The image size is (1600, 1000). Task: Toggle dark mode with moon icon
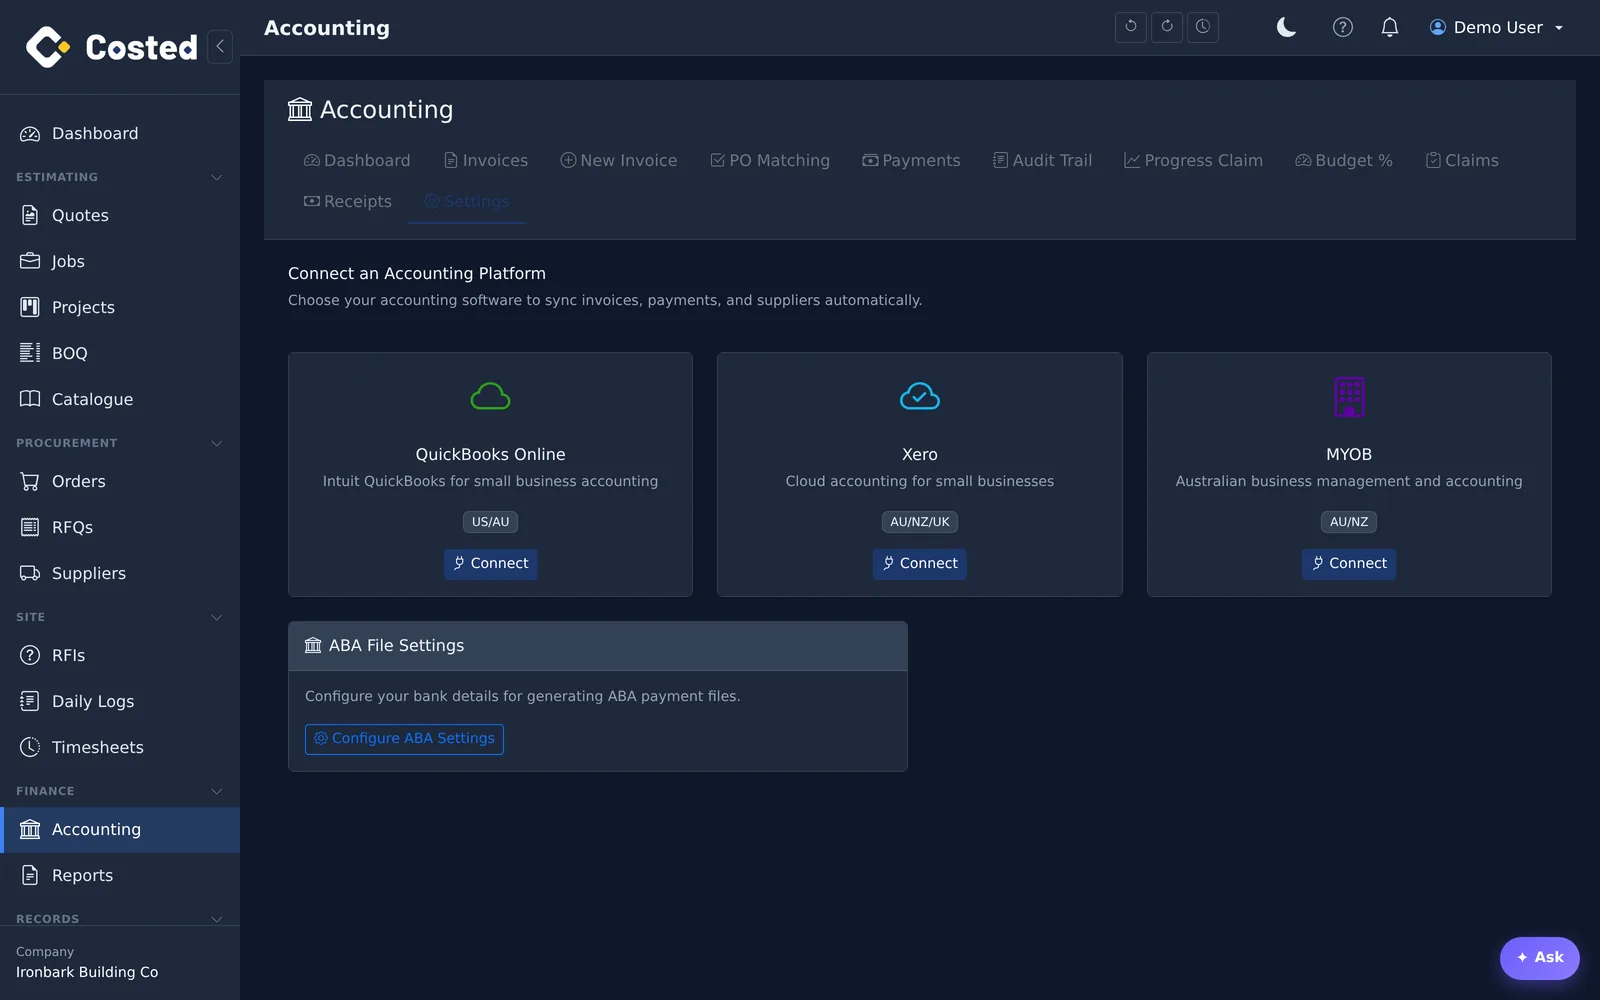pos(1287,27)
